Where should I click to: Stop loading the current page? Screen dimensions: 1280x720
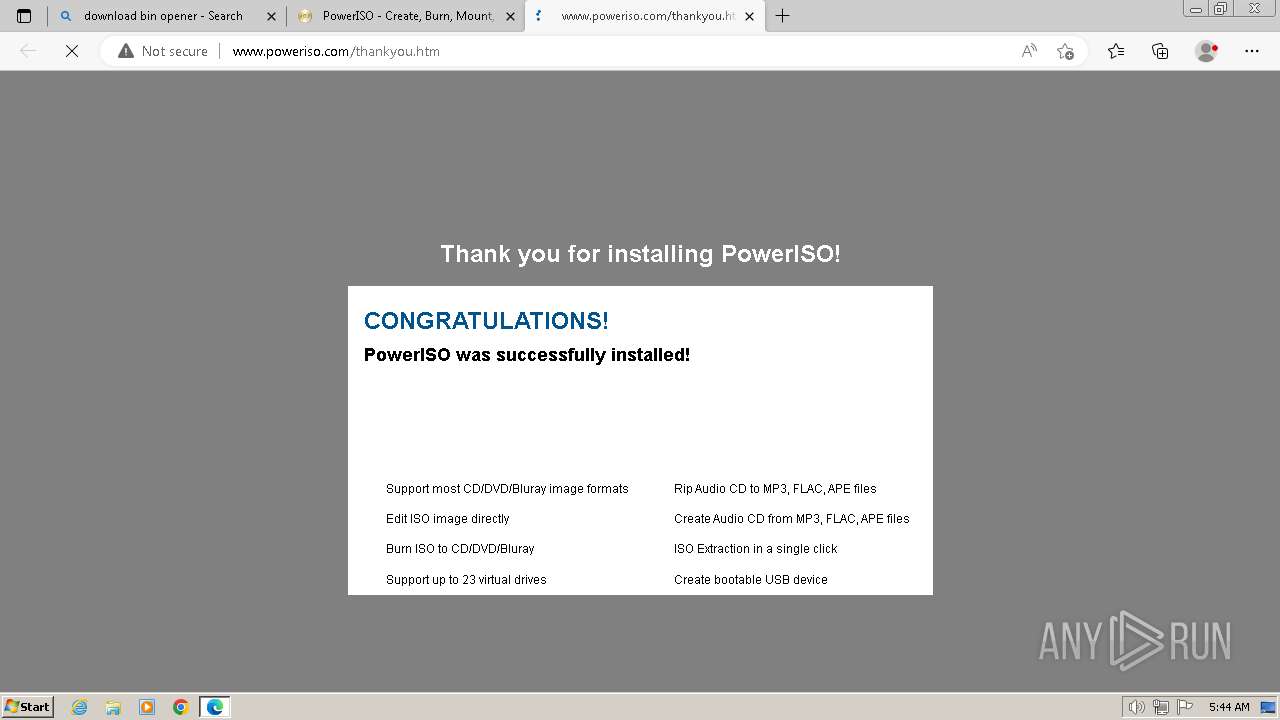(x=72, y=51)
